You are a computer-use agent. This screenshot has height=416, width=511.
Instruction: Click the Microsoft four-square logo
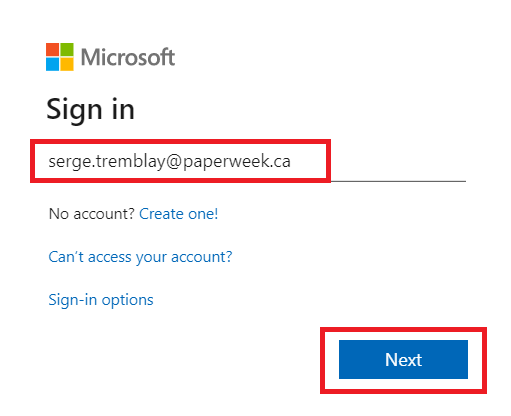60,57
